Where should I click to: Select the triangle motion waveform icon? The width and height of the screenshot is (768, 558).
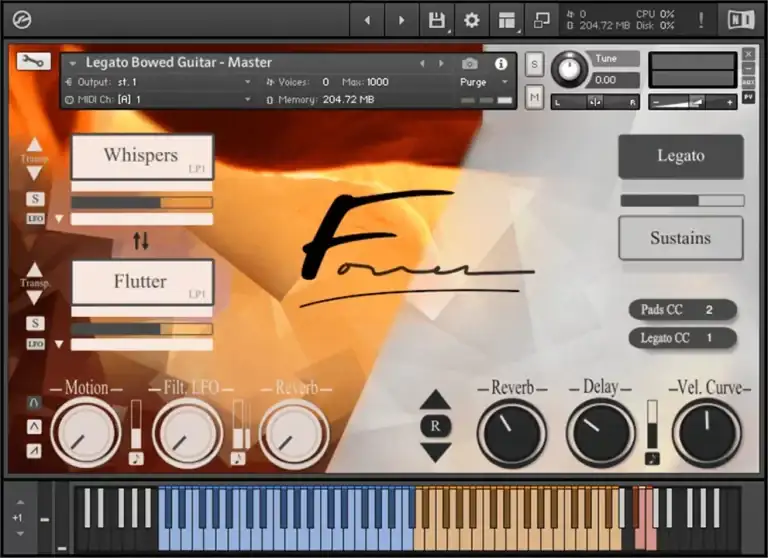34,427
